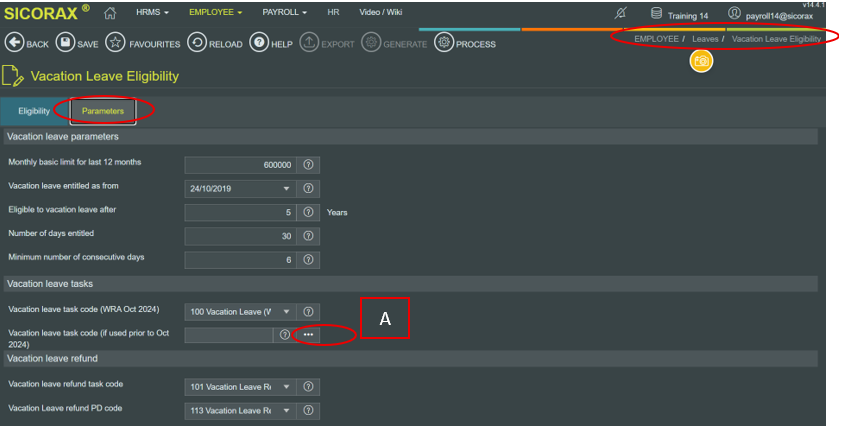
Task: Open the ellipsis lookup for prior task code
Action: [x=308, y=335]
